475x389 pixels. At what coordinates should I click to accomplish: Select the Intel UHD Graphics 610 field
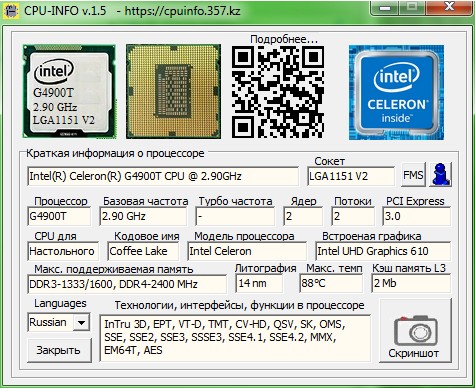point(383,251)
